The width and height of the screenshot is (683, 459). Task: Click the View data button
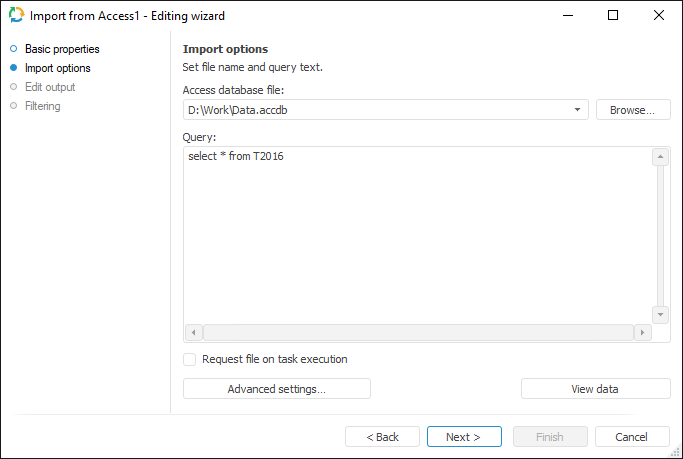595,389
